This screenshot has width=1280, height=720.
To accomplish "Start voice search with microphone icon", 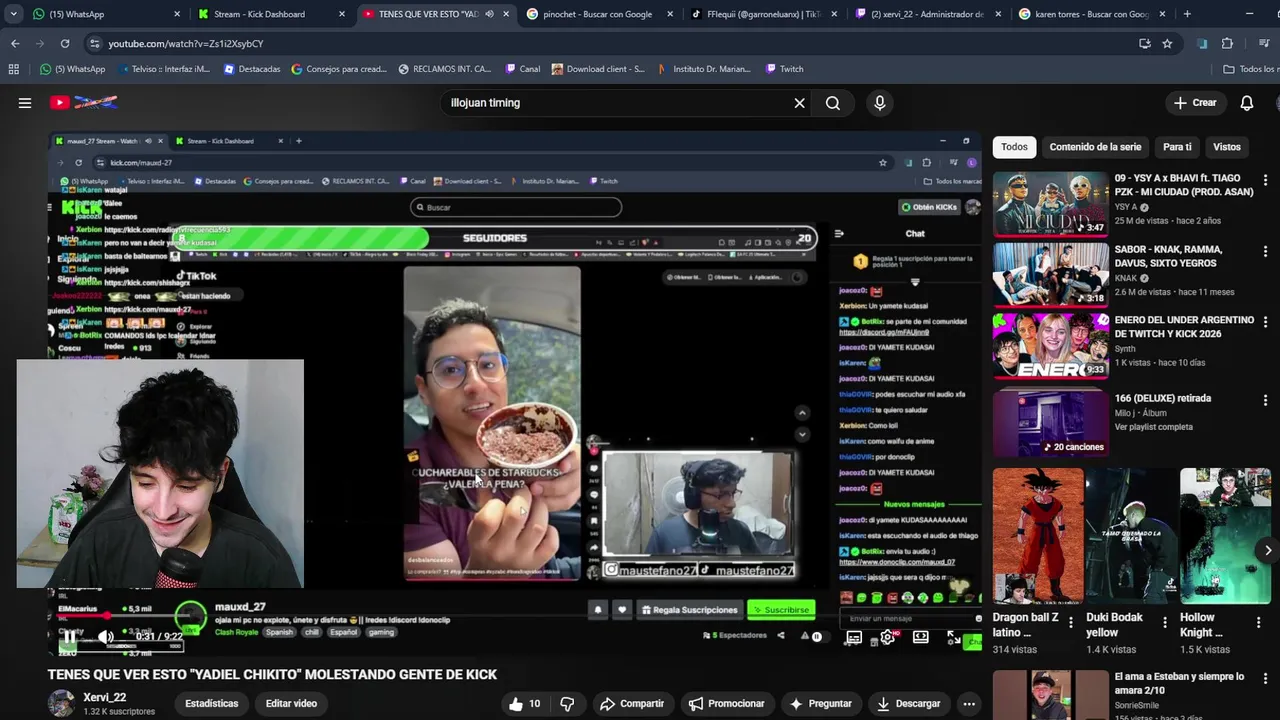I will tap(880, 103).
